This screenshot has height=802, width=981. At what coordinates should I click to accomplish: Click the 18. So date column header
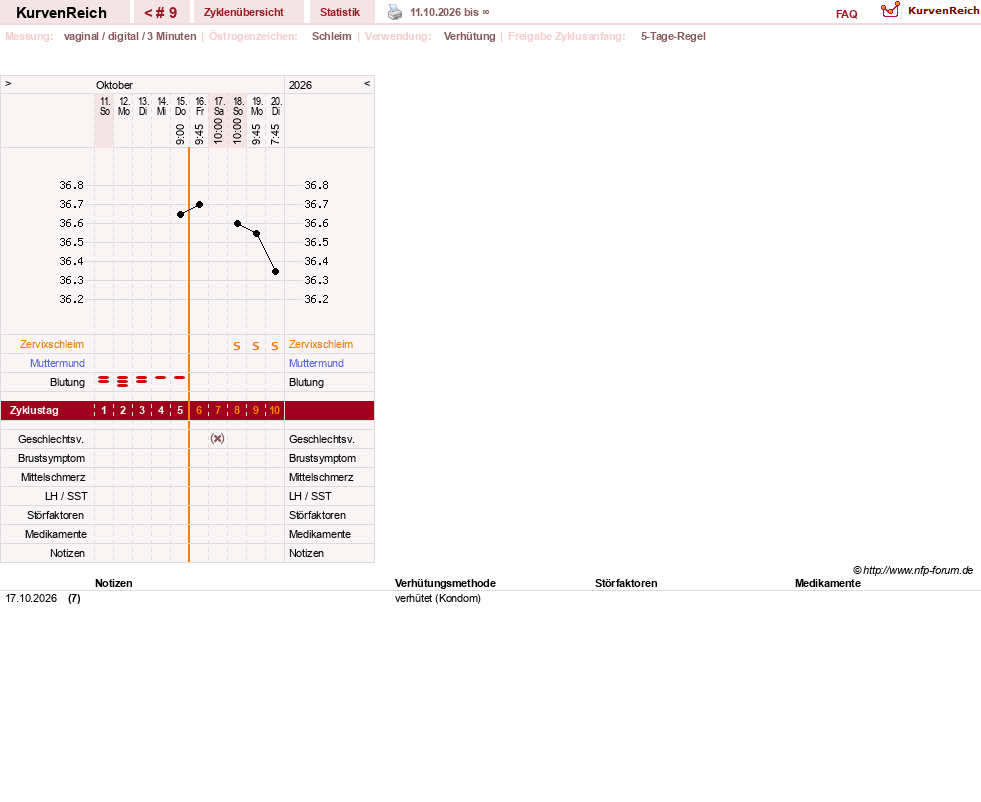tap(238, 106)
